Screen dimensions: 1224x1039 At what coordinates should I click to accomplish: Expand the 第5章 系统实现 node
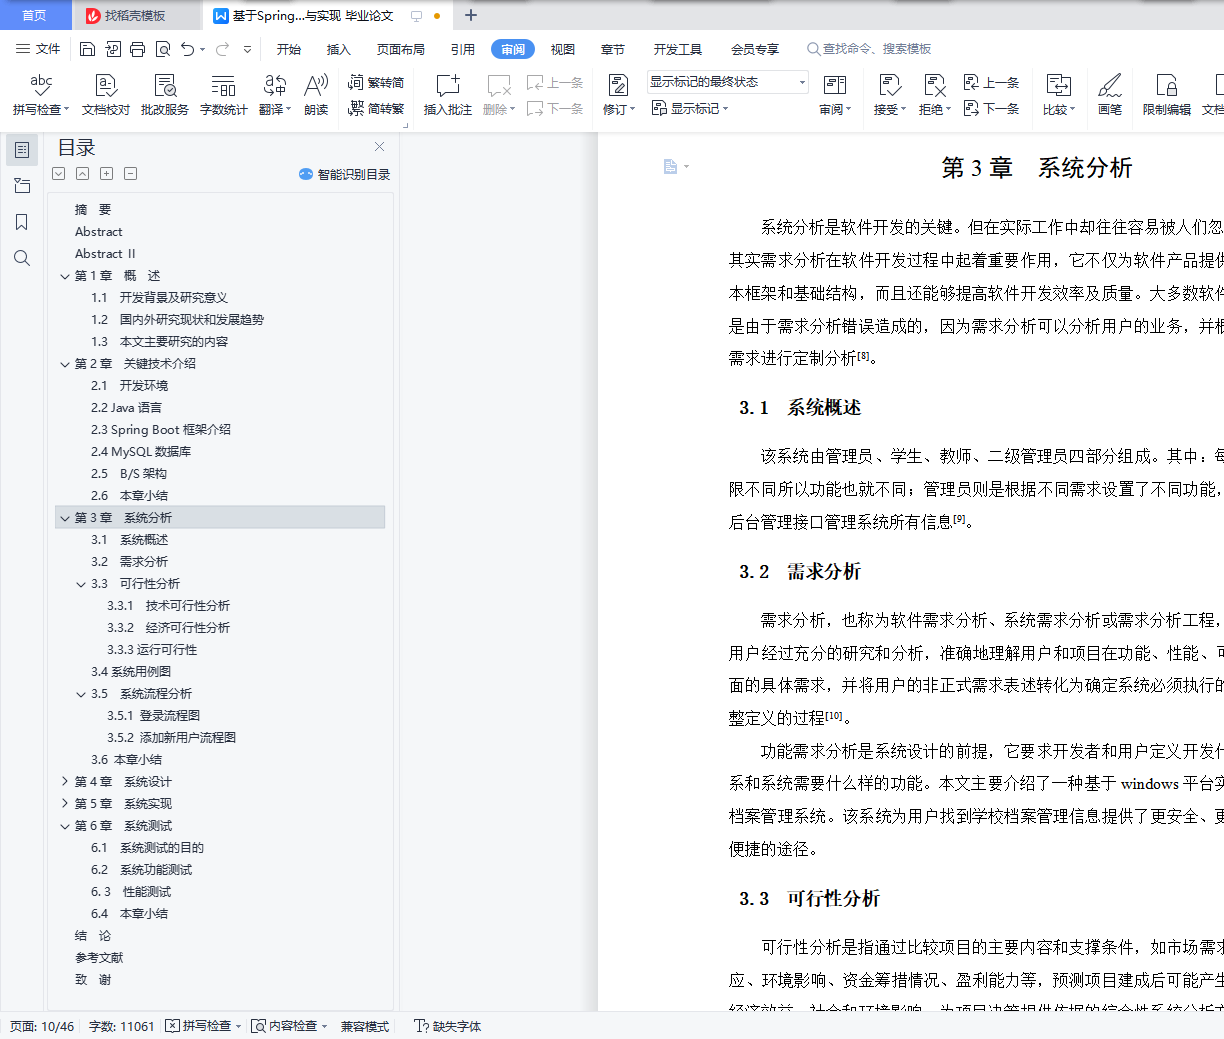pyautogui.click(x=65, y=804)
